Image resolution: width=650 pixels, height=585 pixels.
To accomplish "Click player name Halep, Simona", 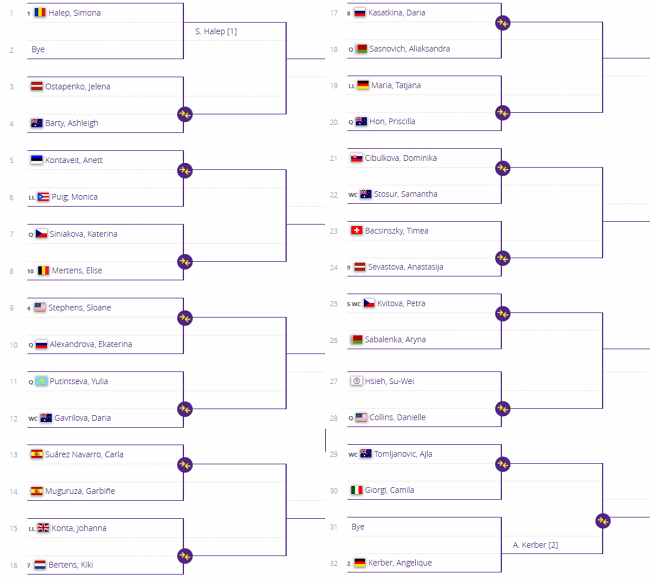I will 75,13.
